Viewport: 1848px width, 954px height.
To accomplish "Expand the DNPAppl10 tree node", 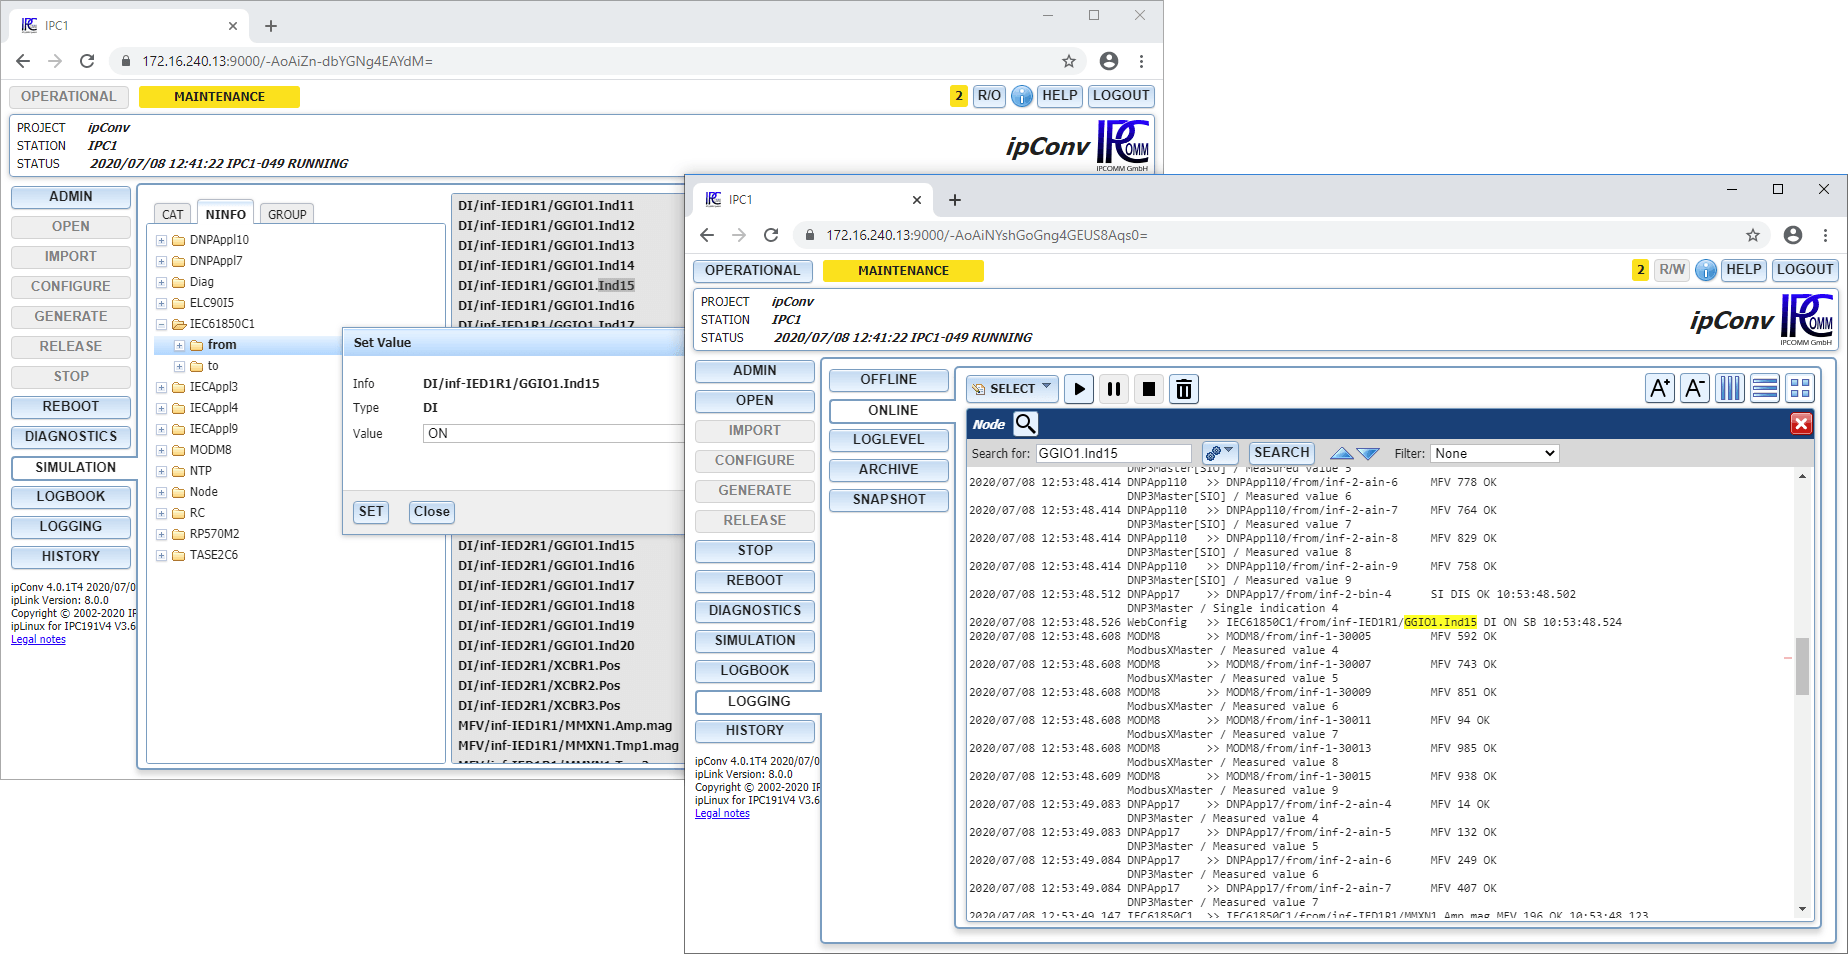I will (161, 241).
